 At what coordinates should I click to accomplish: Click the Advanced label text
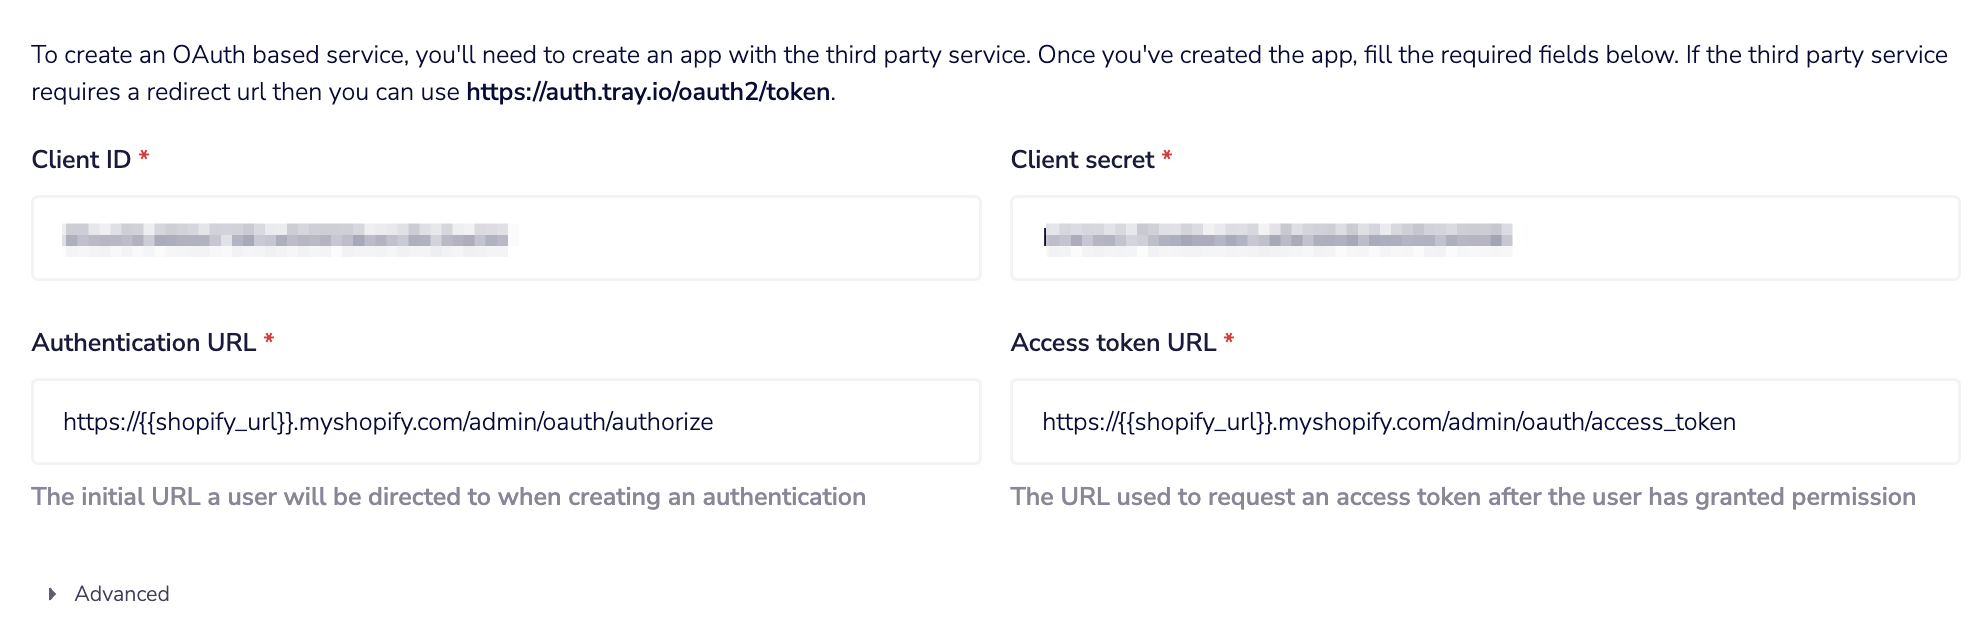point(122,593)
